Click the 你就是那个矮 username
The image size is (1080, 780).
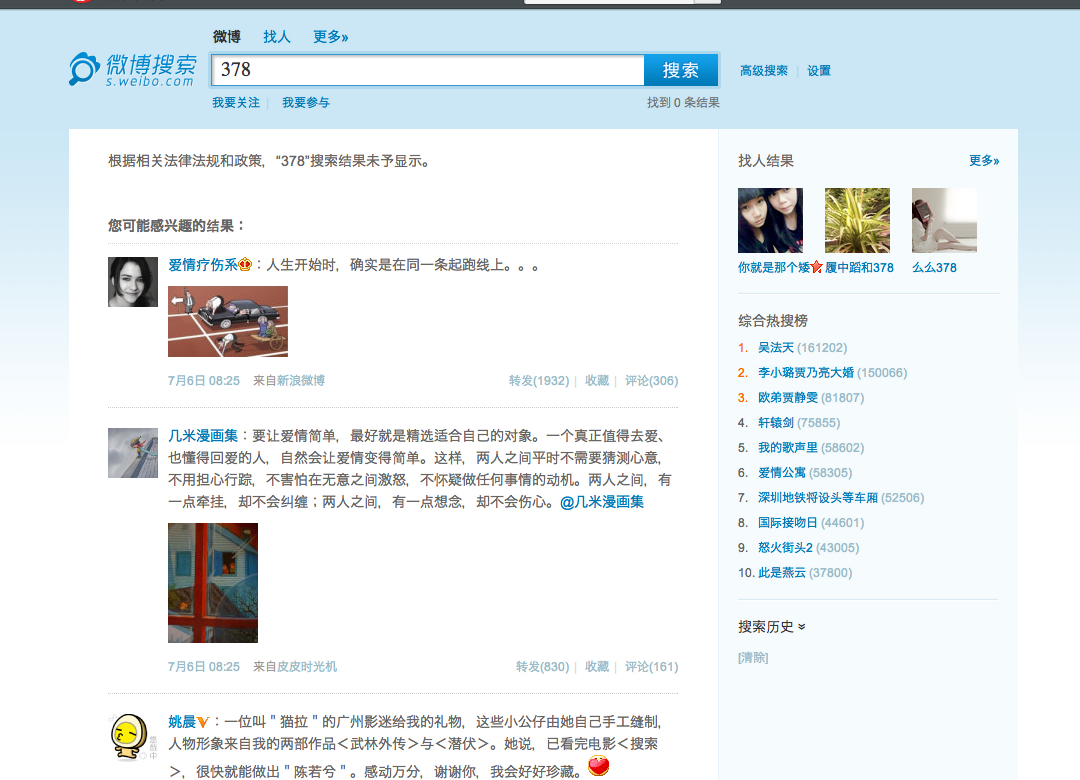774,267
